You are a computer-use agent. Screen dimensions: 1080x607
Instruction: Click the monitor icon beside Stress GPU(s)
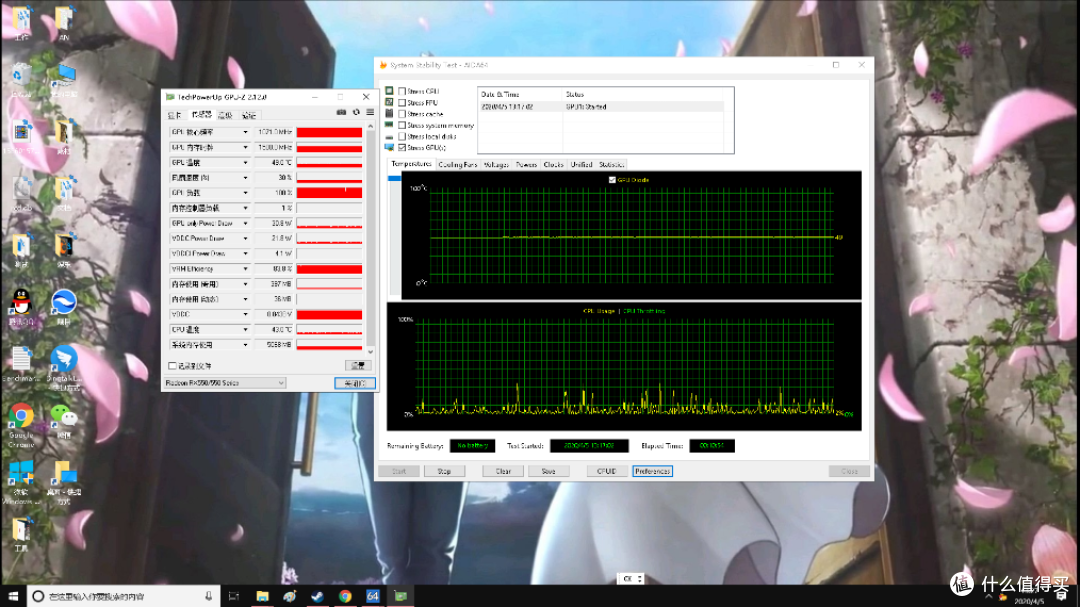(x=390, y=147)
